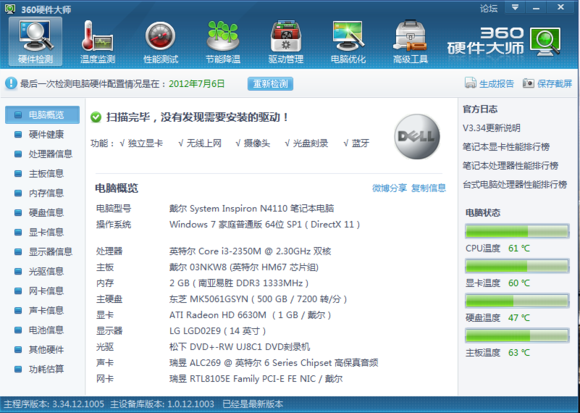Click the 保存截屏 camera icon
Image resolution: width=580 pixels, height=413 pixels.
coord(528,83)
